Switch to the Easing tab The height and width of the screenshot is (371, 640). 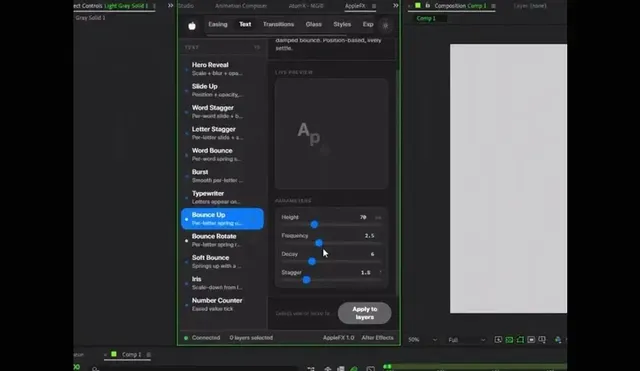(218, 24)
